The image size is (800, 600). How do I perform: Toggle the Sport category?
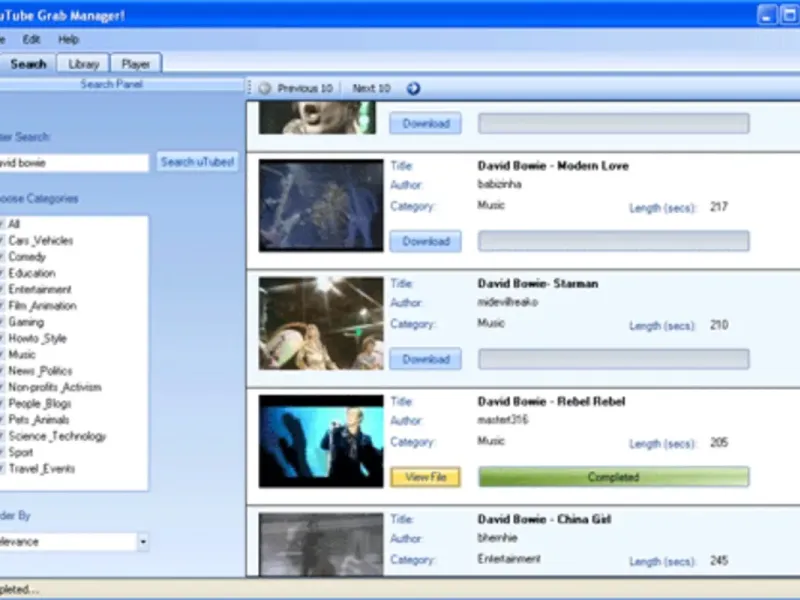[20, 453]
